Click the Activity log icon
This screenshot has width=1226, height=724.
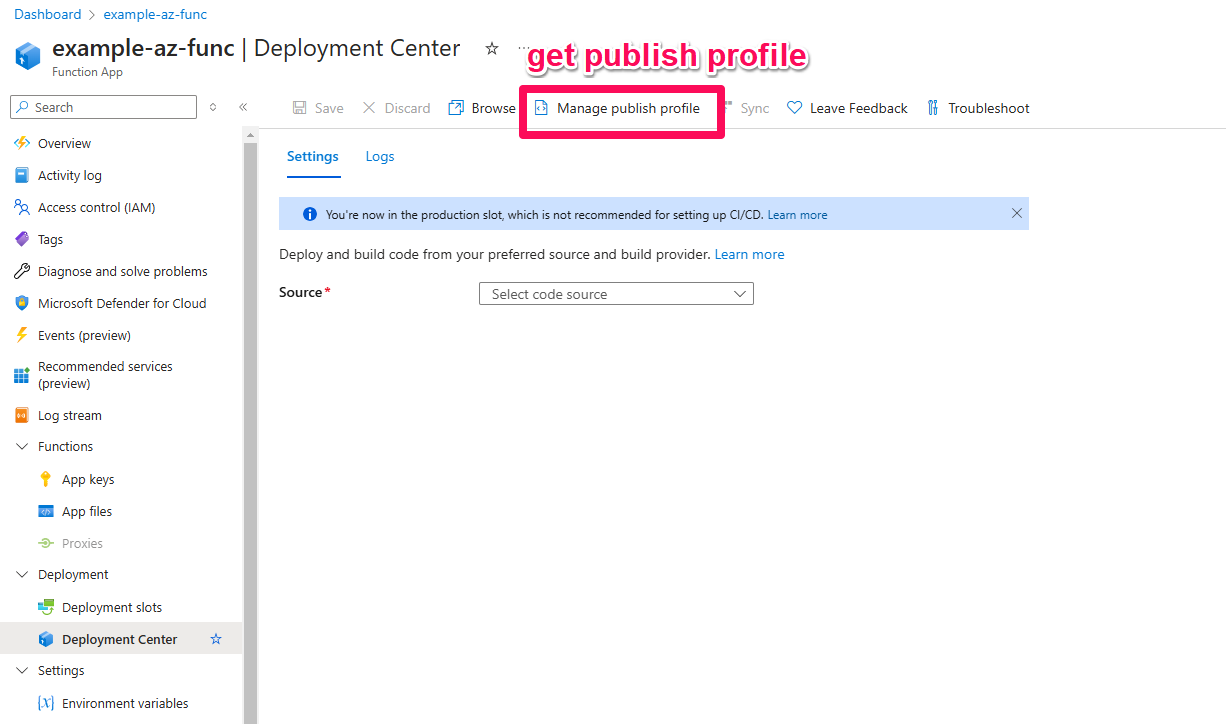point(22,175)
